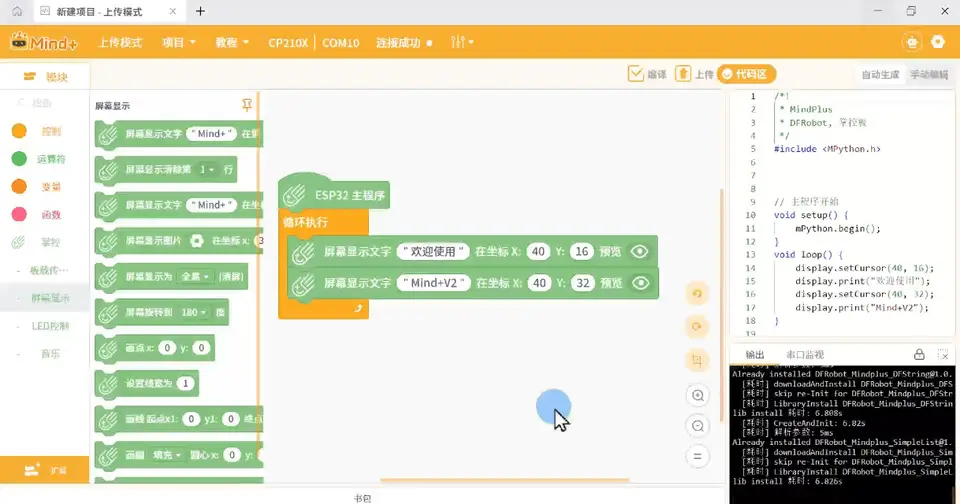
Task: Toggle the preview eye on the Mind+V2 block
Action: (x=640, y=283)
